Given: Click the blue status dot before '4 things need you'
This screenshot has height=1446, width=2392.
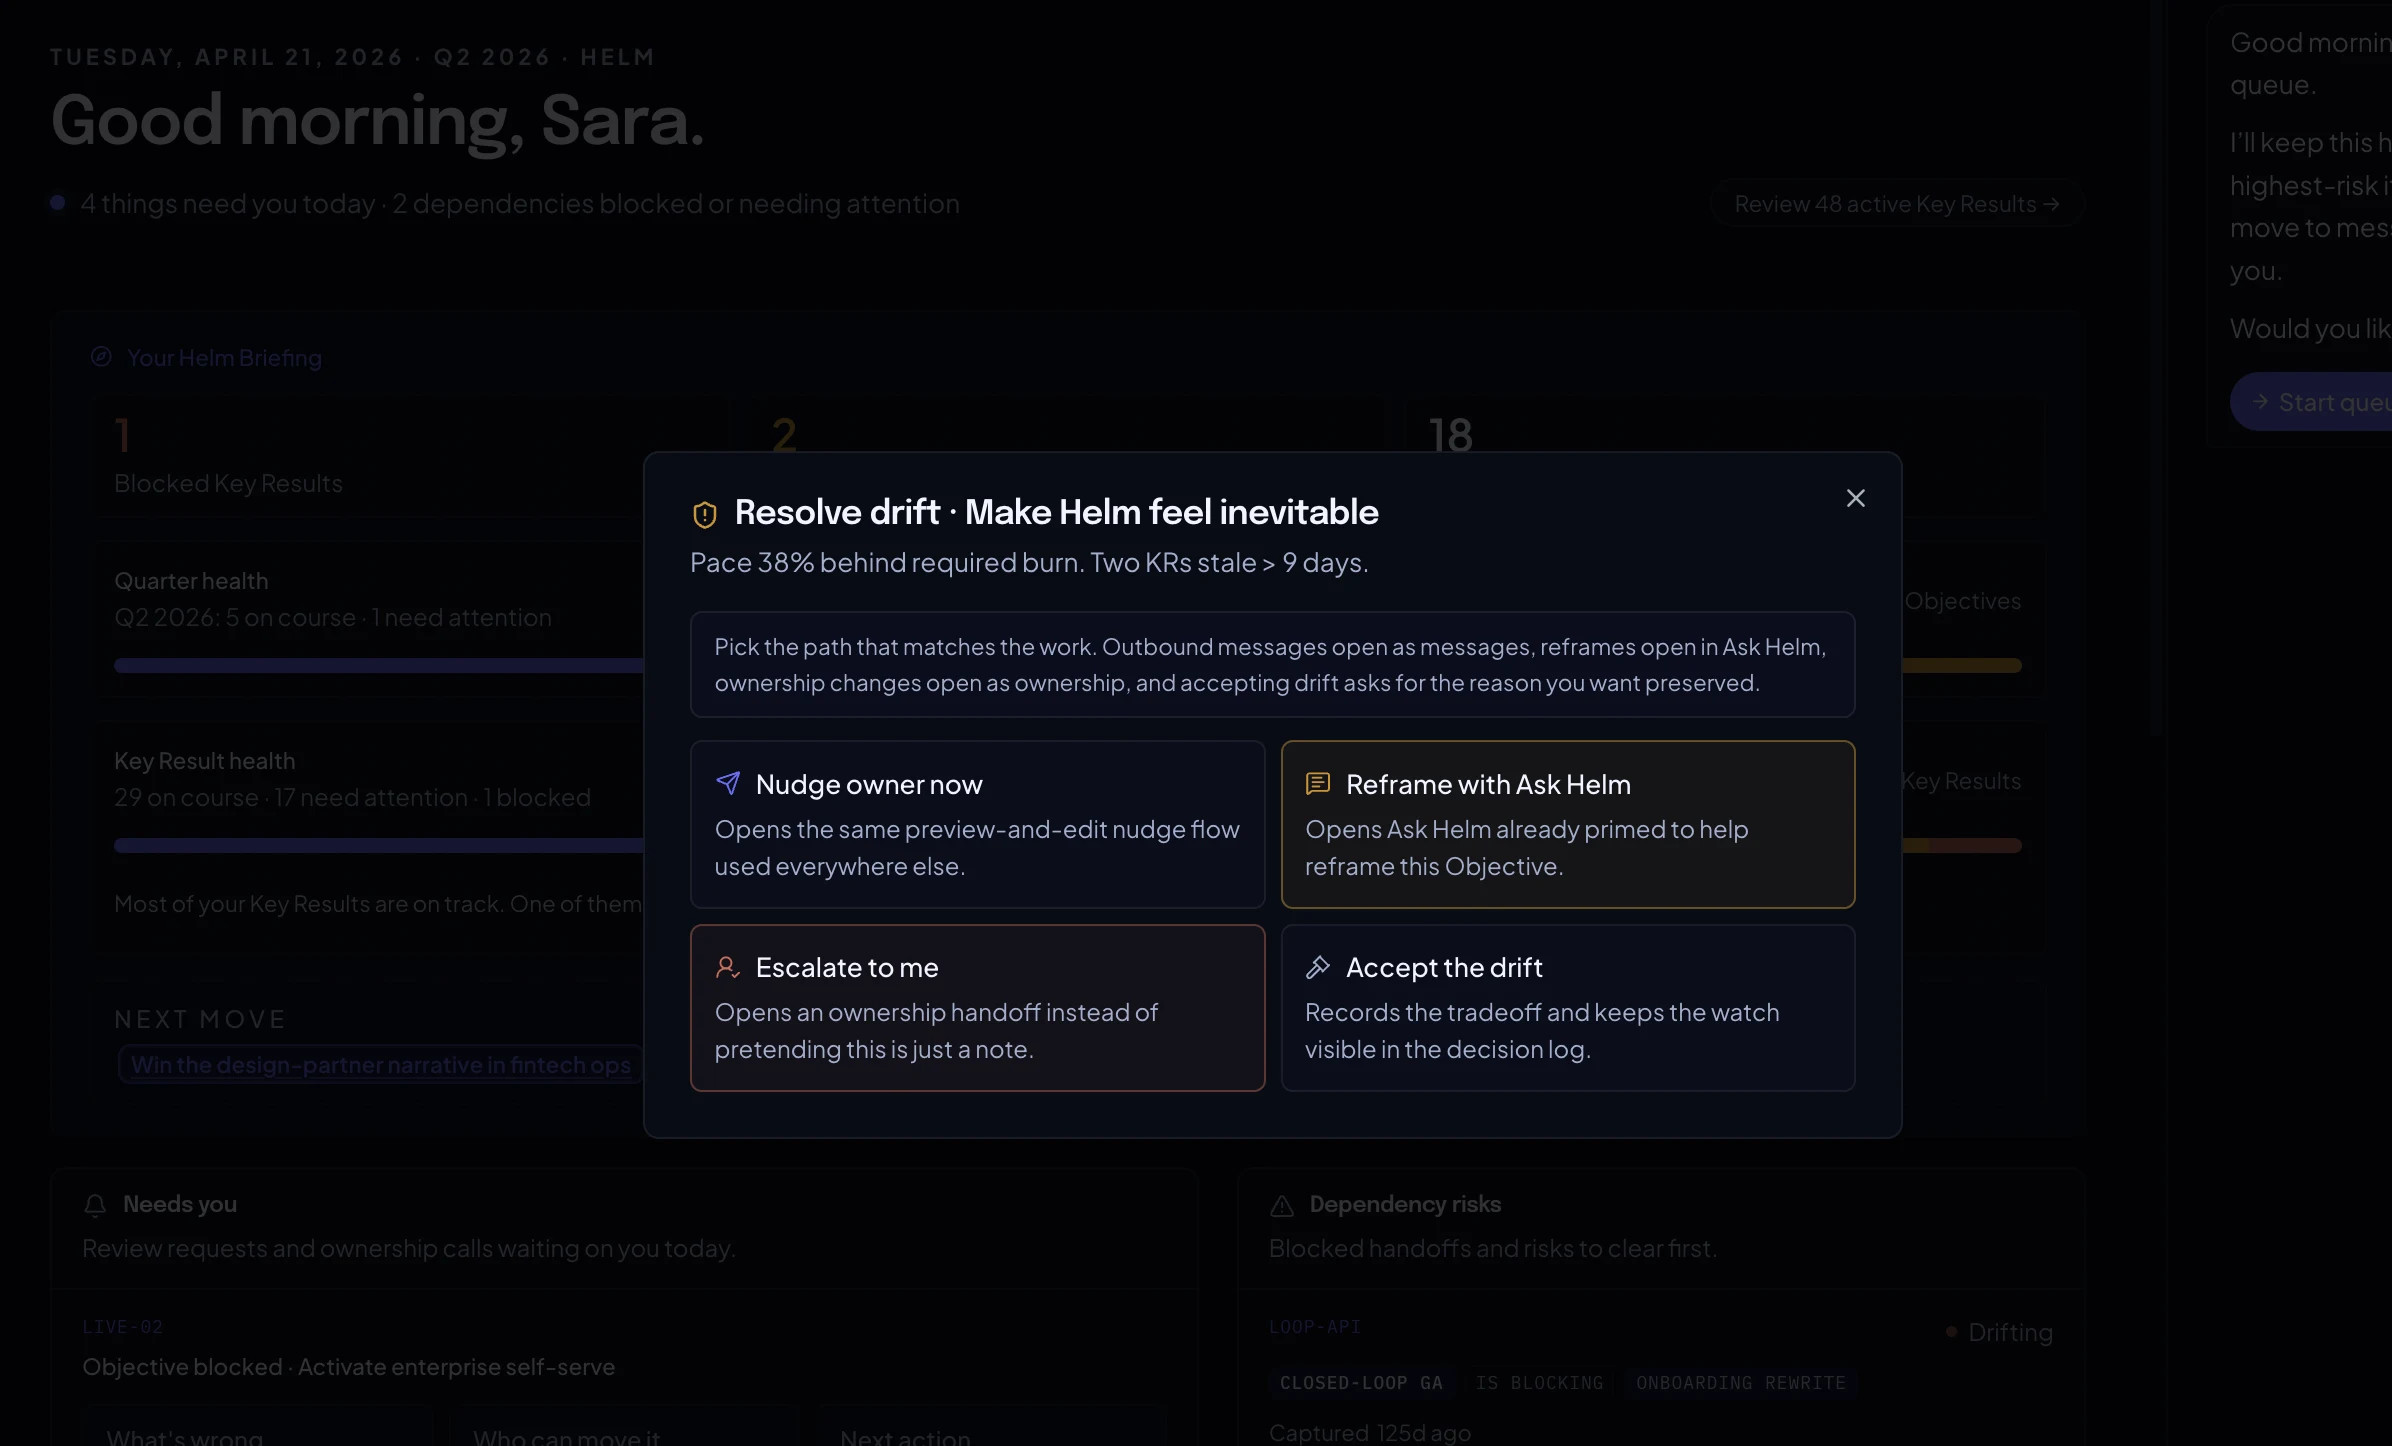Looking at the screenshot, I should point(58,203).
